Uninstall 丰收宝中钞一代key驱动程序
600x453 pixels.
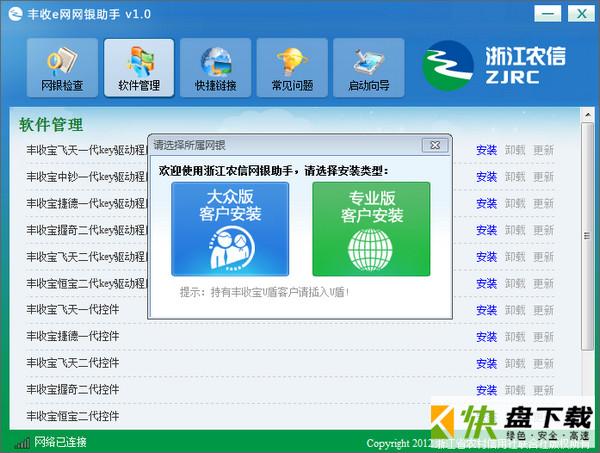click(x=515, y=177)
